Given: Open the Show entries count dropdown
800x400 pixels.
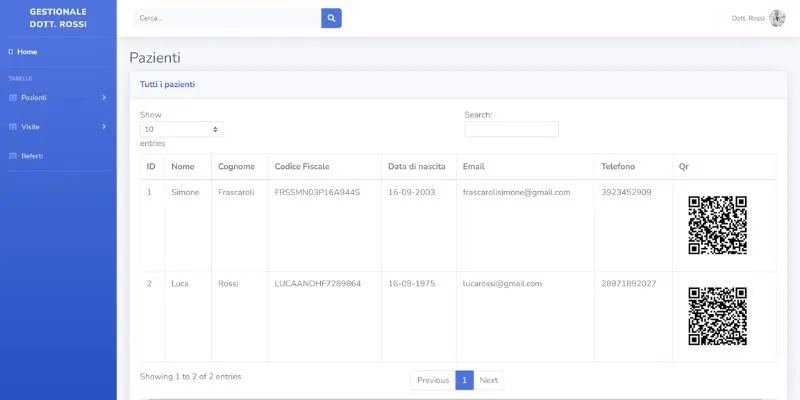Looking at the screenshot, I should point(181,129).
